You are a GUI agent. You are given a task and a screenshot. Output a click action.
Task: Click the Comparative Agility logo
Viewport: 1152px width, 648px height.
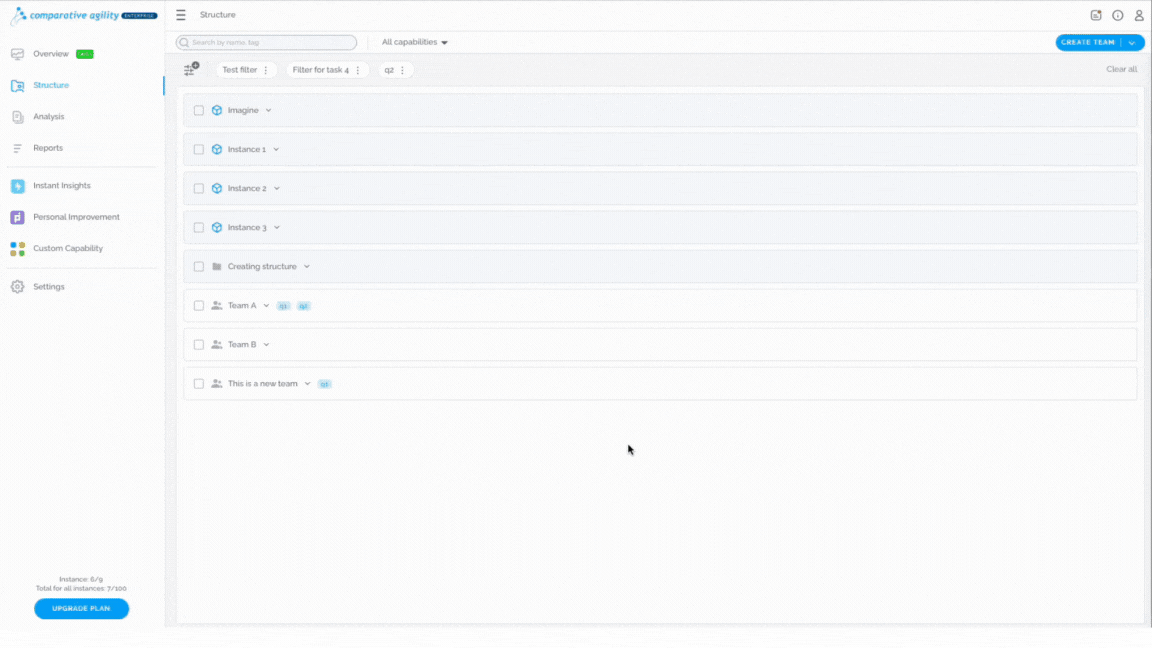point(84,15)
